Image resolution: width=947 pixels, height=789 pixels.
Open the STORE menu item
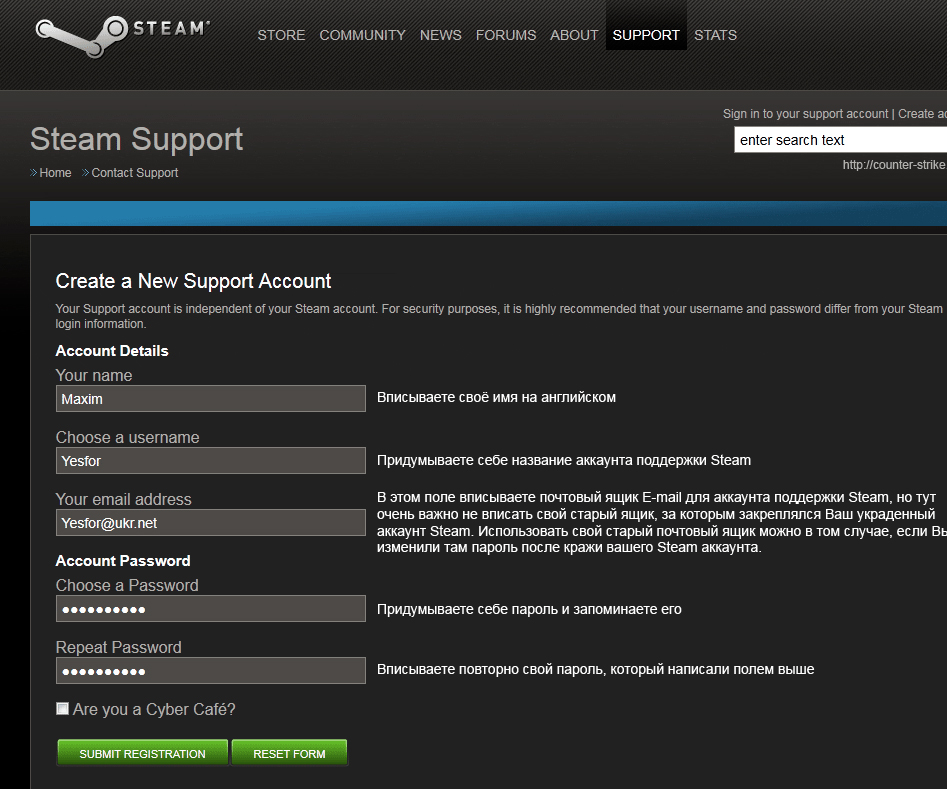point(281,35)
